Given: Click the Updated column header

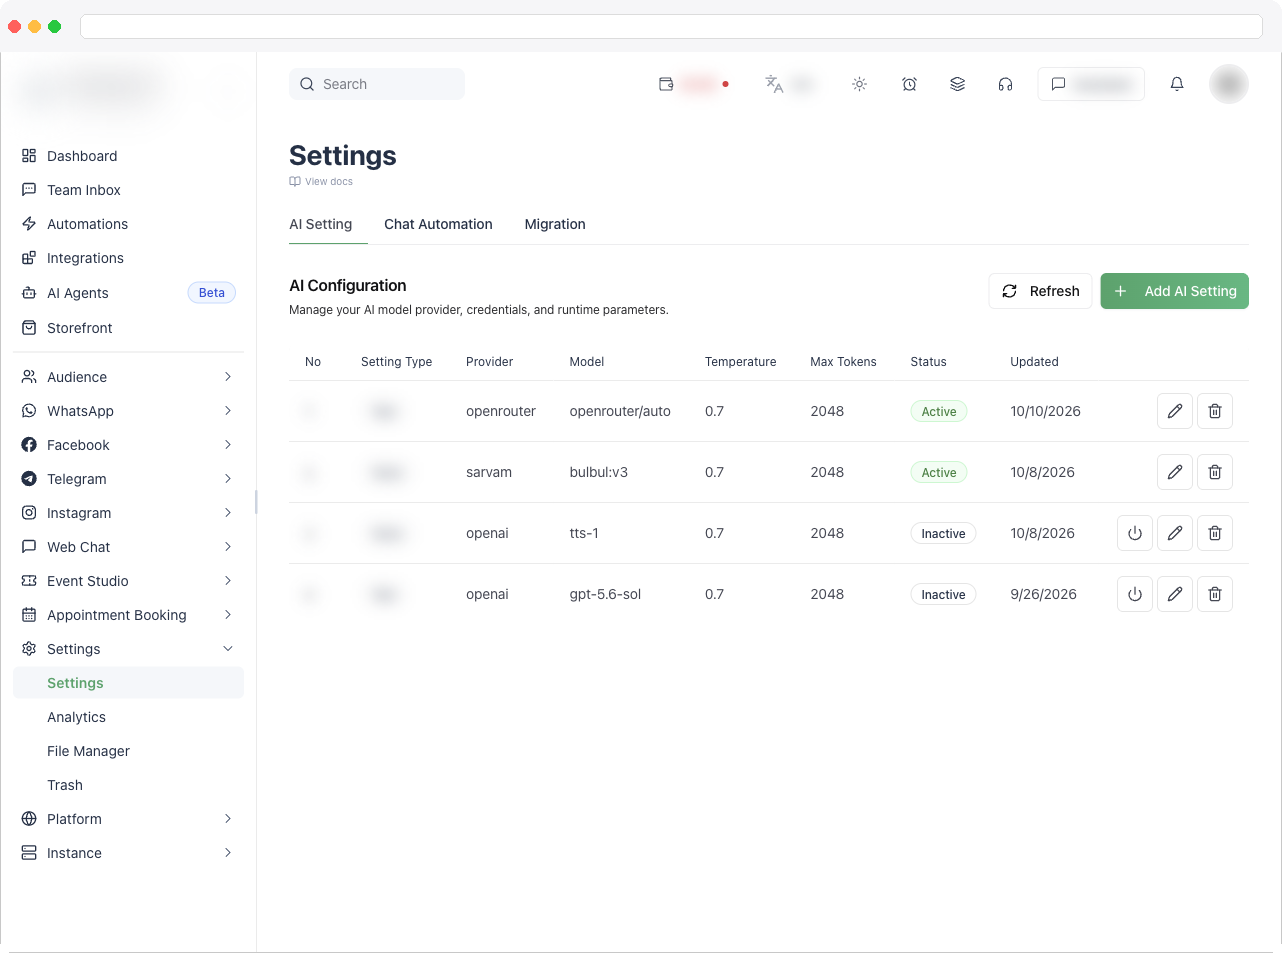Looking at the screenshot, I should [1034, 362].
